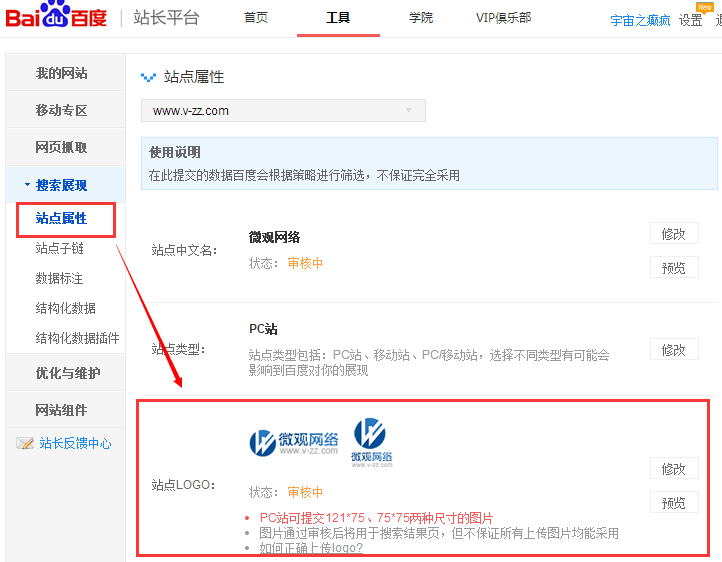The height and width of the screenshot is (562, 722).
Task: Click 审核中 status under 微观网络
Action: coord(305,263)
